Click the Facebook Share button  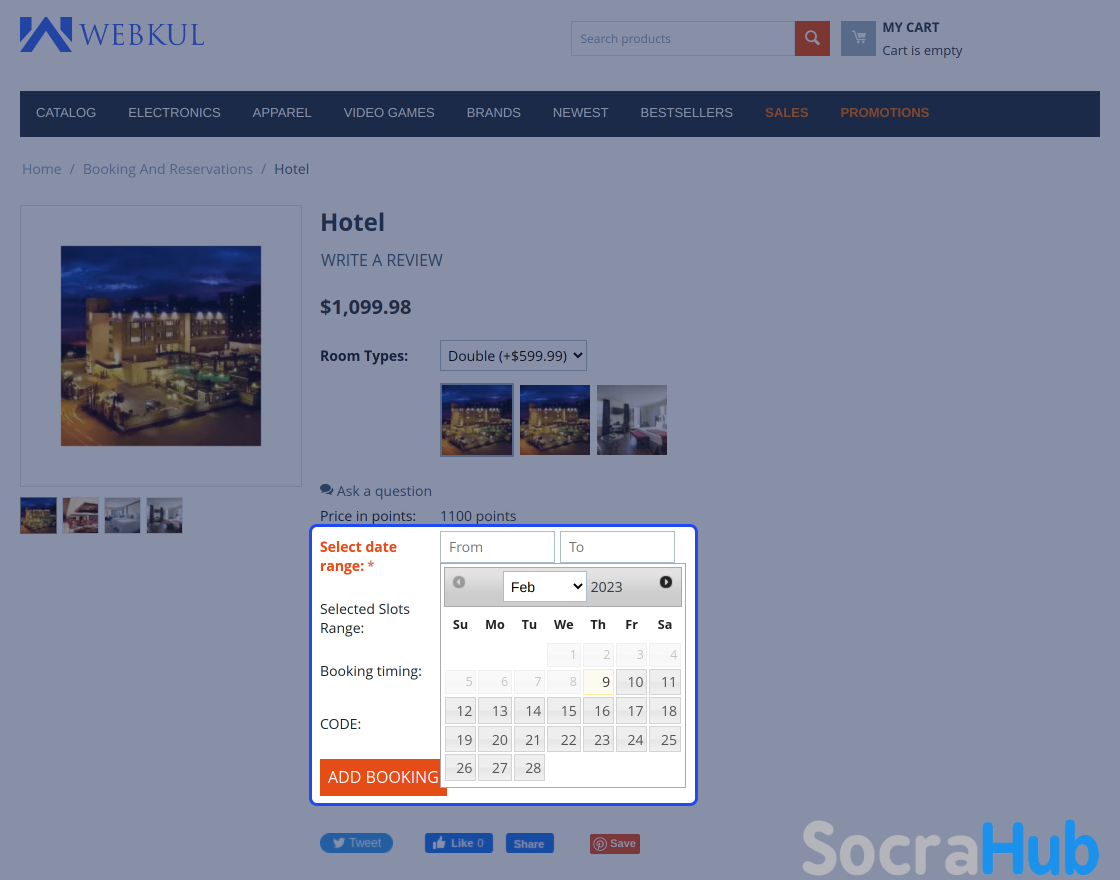529,844
